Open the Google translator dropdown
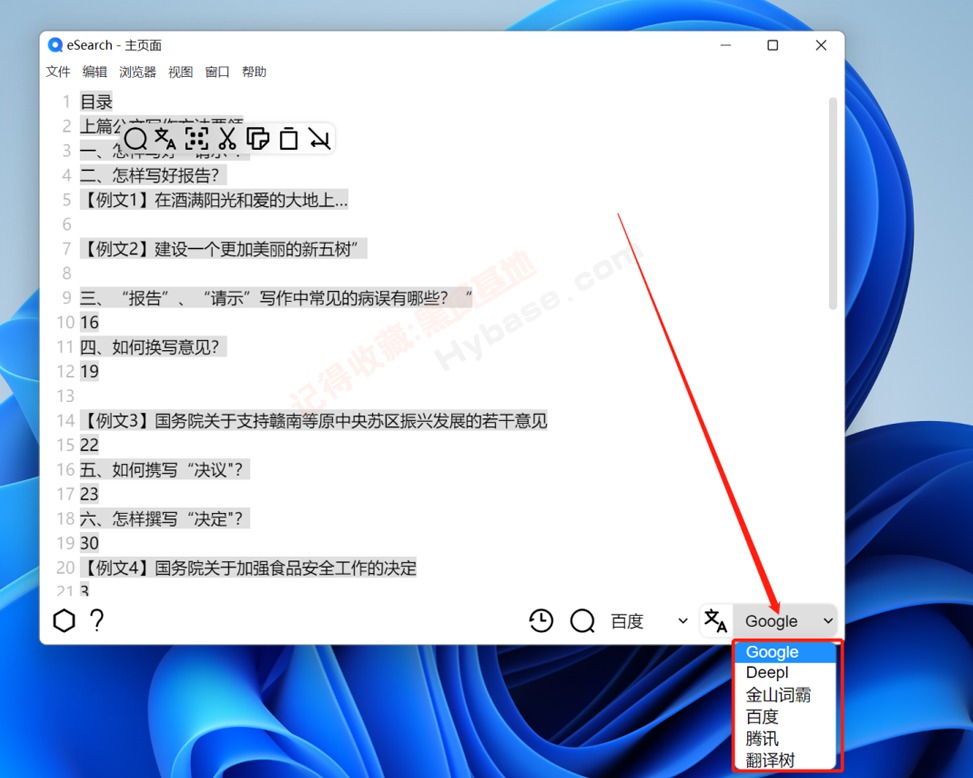The width and height of the screenshot is (973, 778). (787, 621)
